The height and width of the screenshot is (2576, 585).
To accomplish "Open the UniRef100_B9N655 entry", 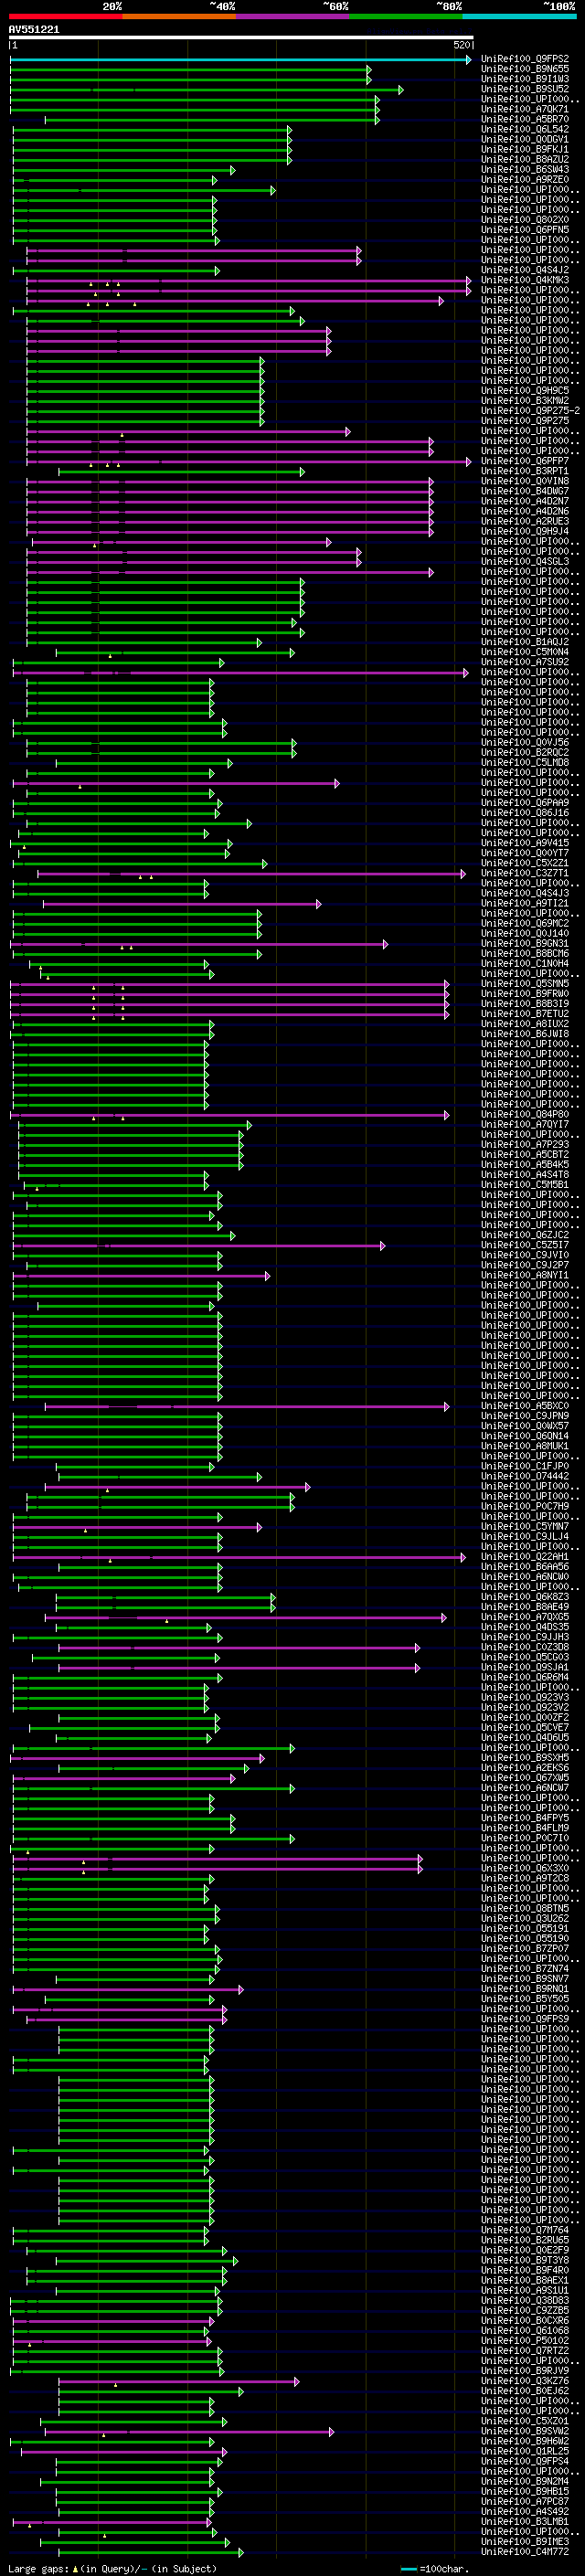I will point(525,70).
